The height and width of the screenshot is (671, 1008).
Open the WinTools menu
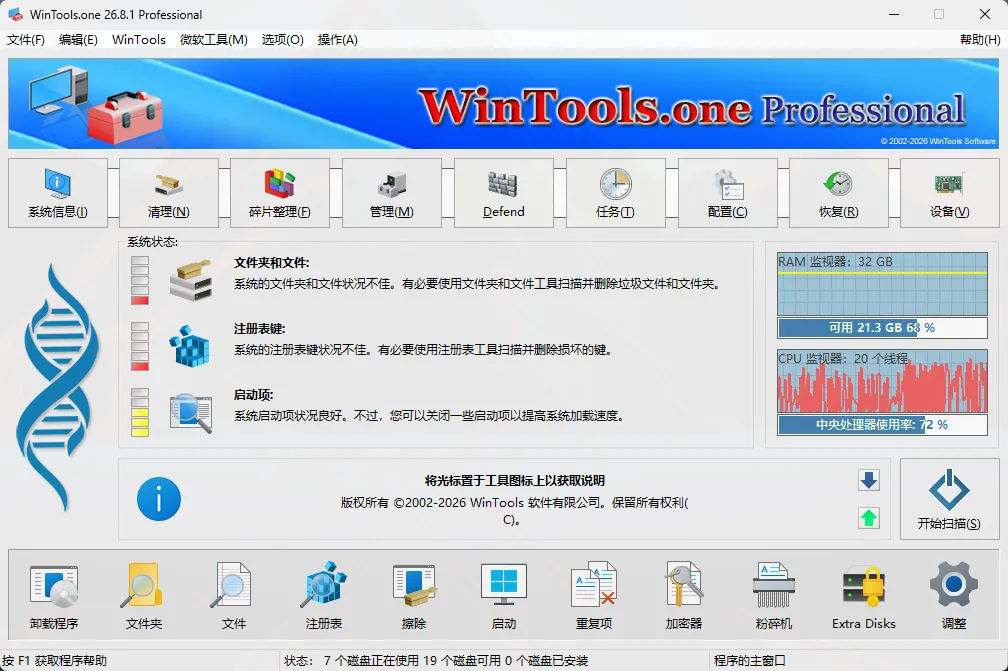point(139,40)
